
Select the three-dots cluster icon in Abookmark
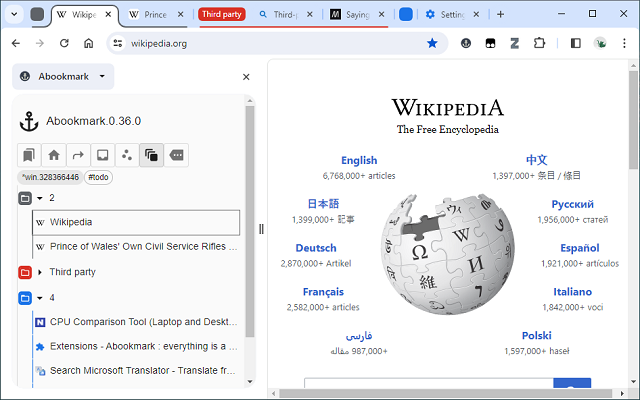(x=127, y=155)
